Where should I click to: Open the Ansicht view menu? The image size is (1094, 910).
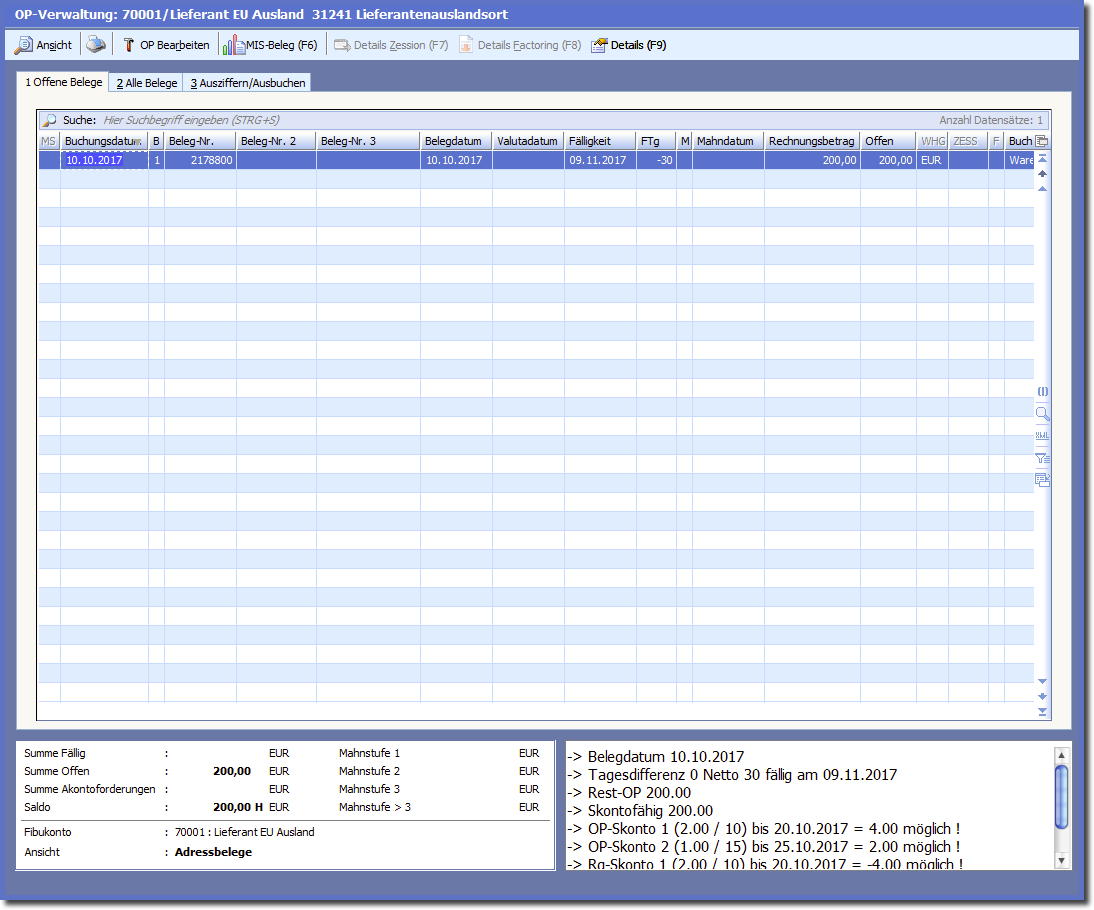coord(43,45)
